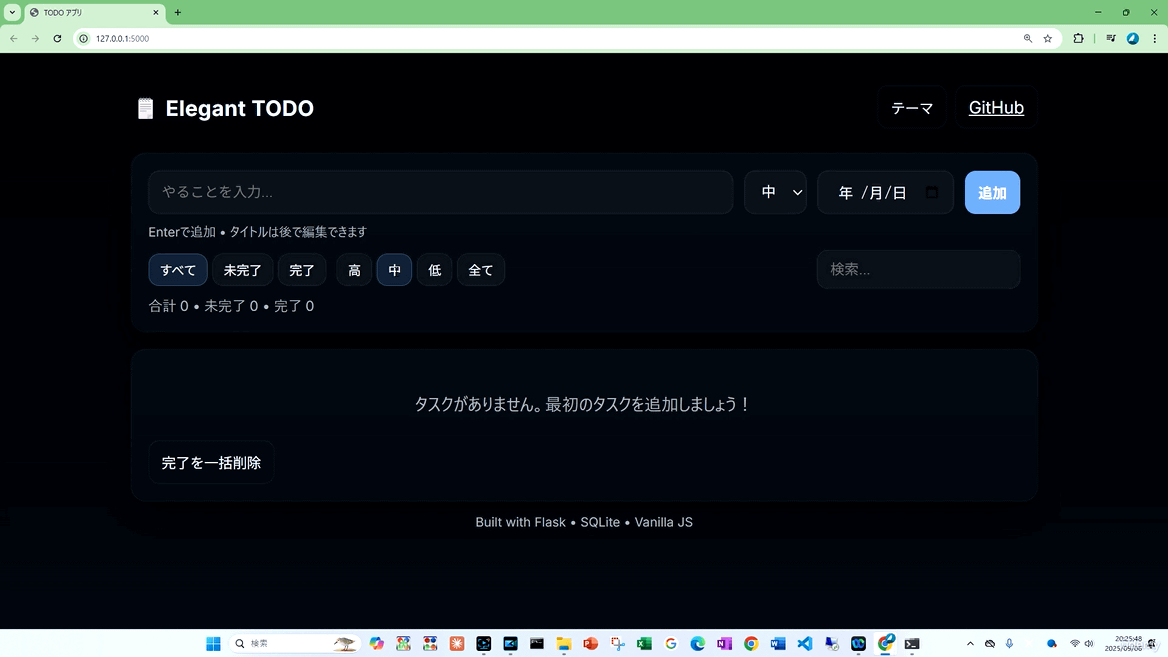The image size is (1168, 657).
Task: Open the Chrome profile avatar
Action: (x=1132, y=39)
